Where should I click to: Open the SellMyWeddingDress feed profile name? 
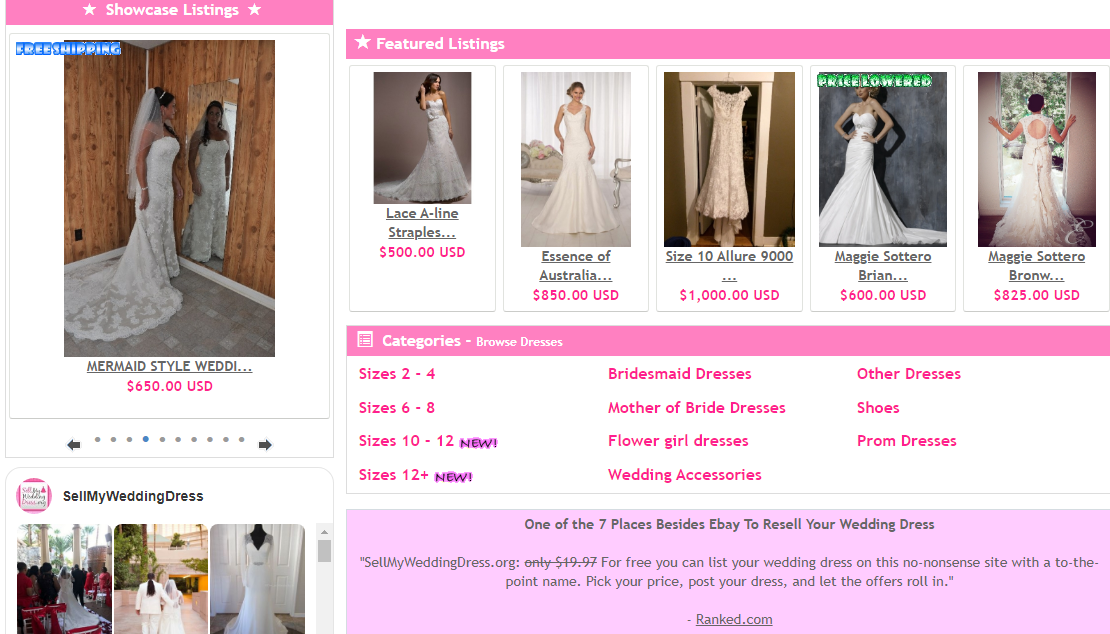133,496
